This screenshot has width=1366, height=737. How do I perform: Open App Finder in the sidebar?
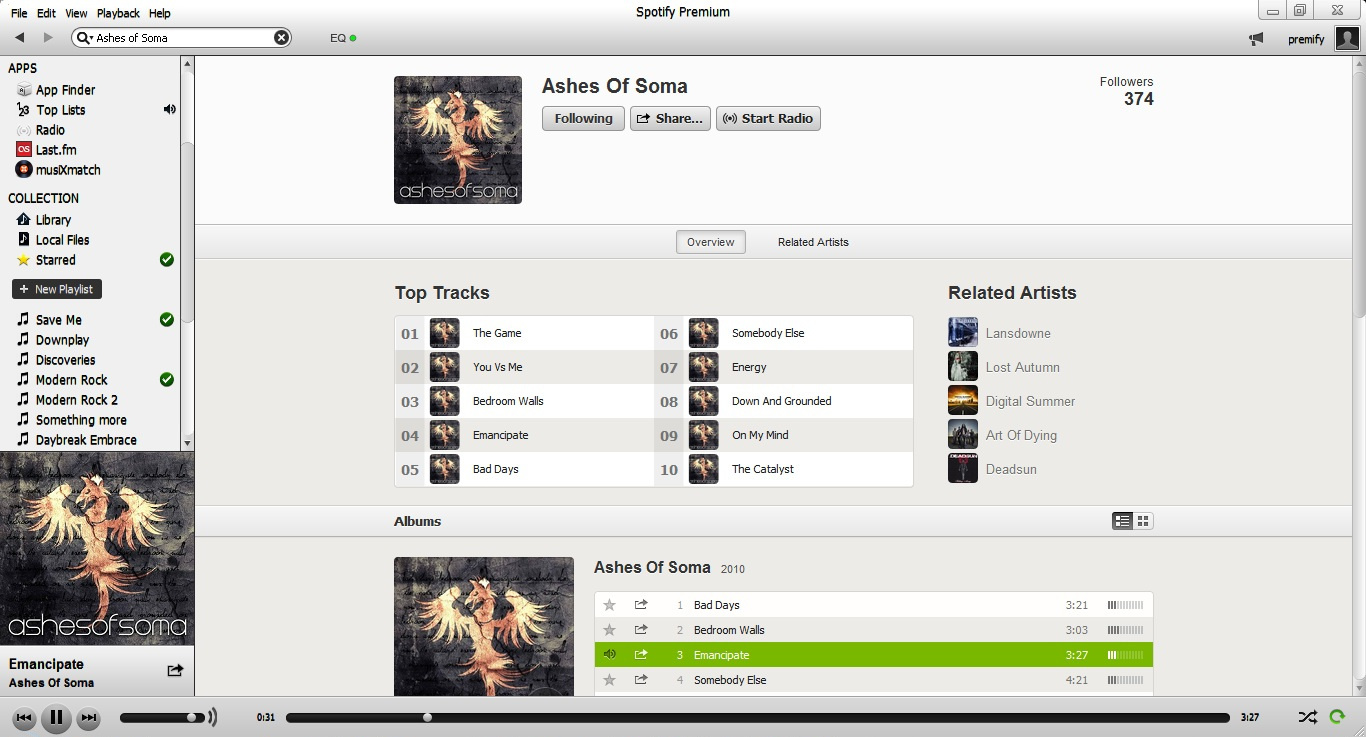pyautogui.click(x=65, y=90)
